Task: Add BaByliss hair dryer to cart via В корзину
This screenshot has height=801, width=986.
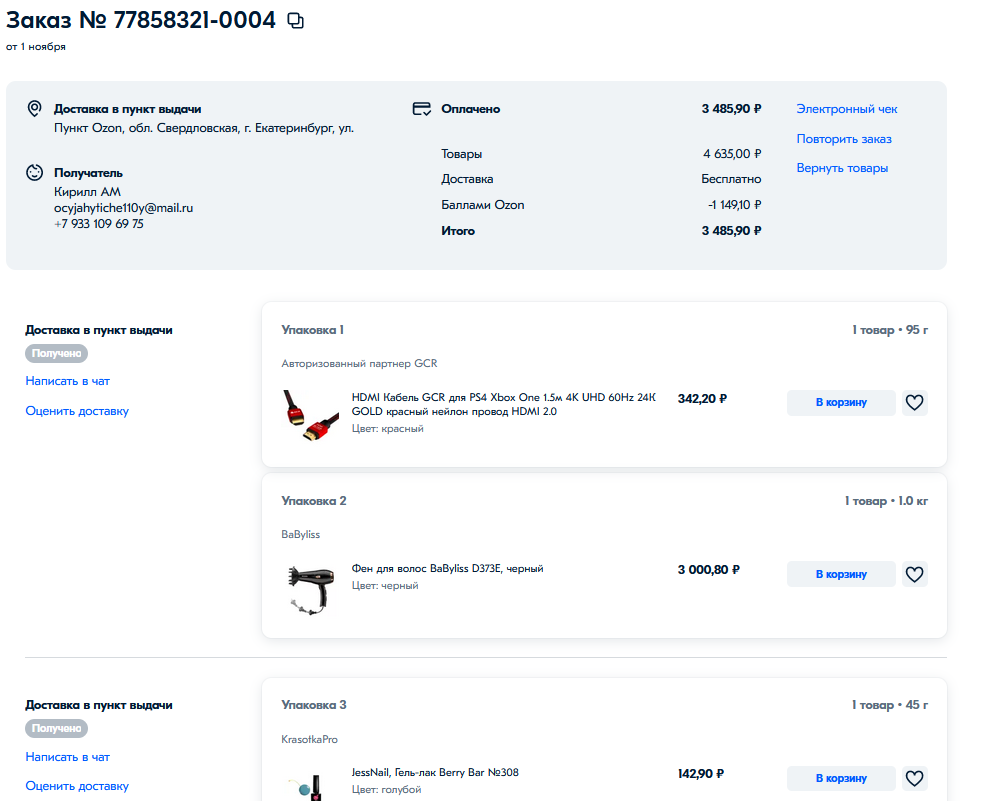Action: pyautogui.click(x=841, y=574)
